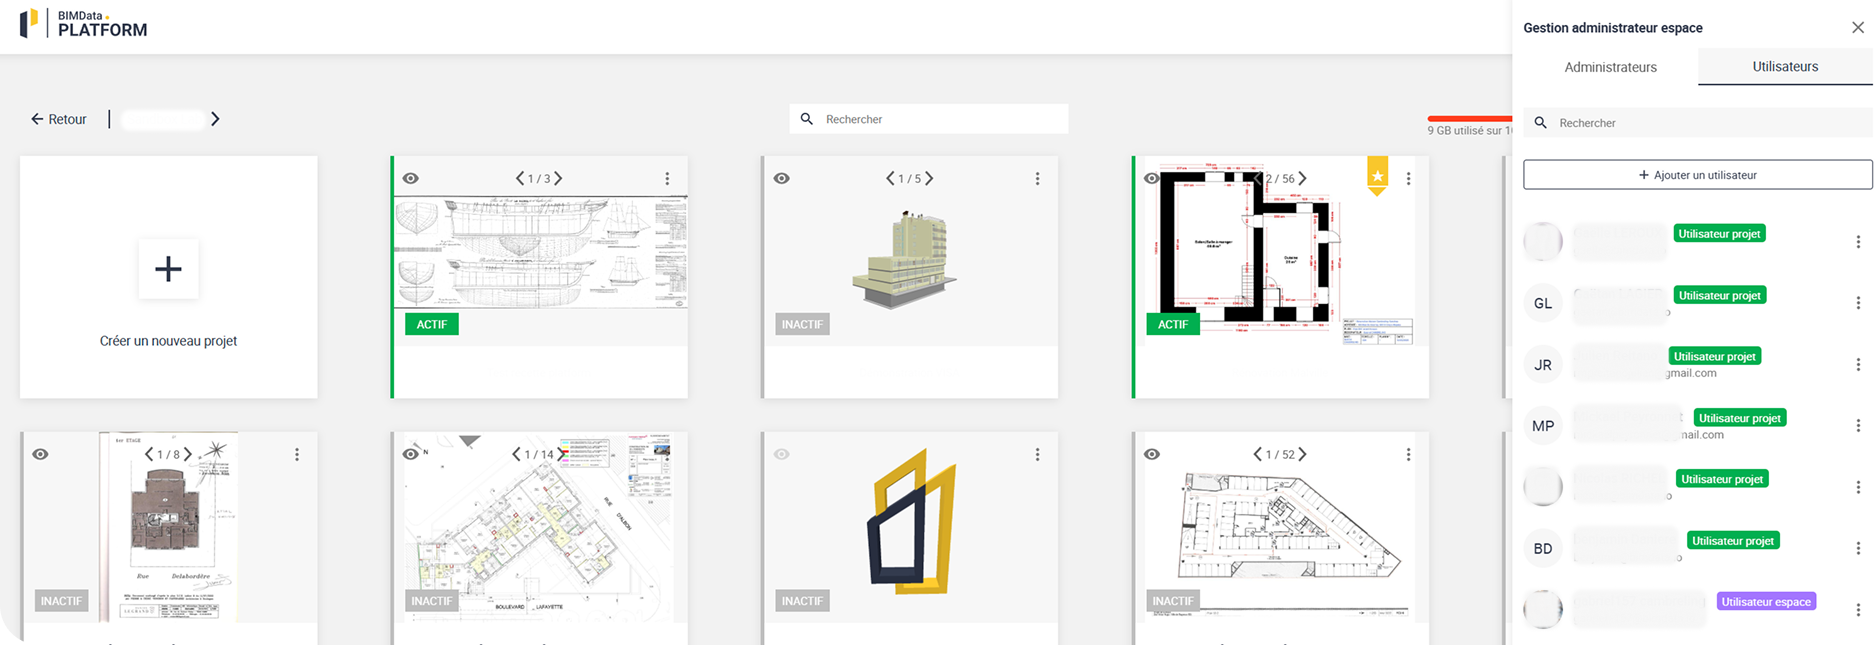Viewport: 1876px width, 645px height.
Task: Click the red storage usage bar
Action: (x=1469, y=119)
